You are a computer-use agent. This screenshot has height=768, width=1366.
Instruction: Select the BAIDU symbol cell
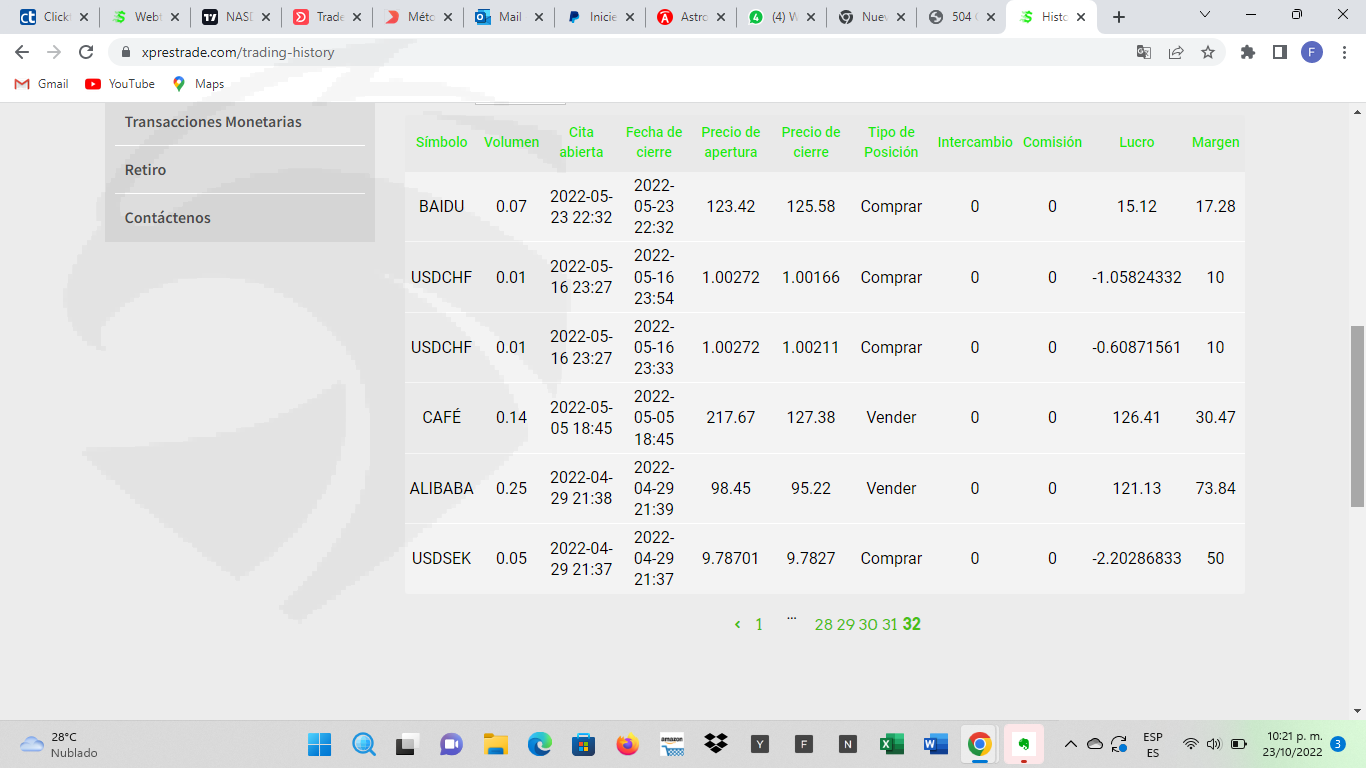(441, 207)
